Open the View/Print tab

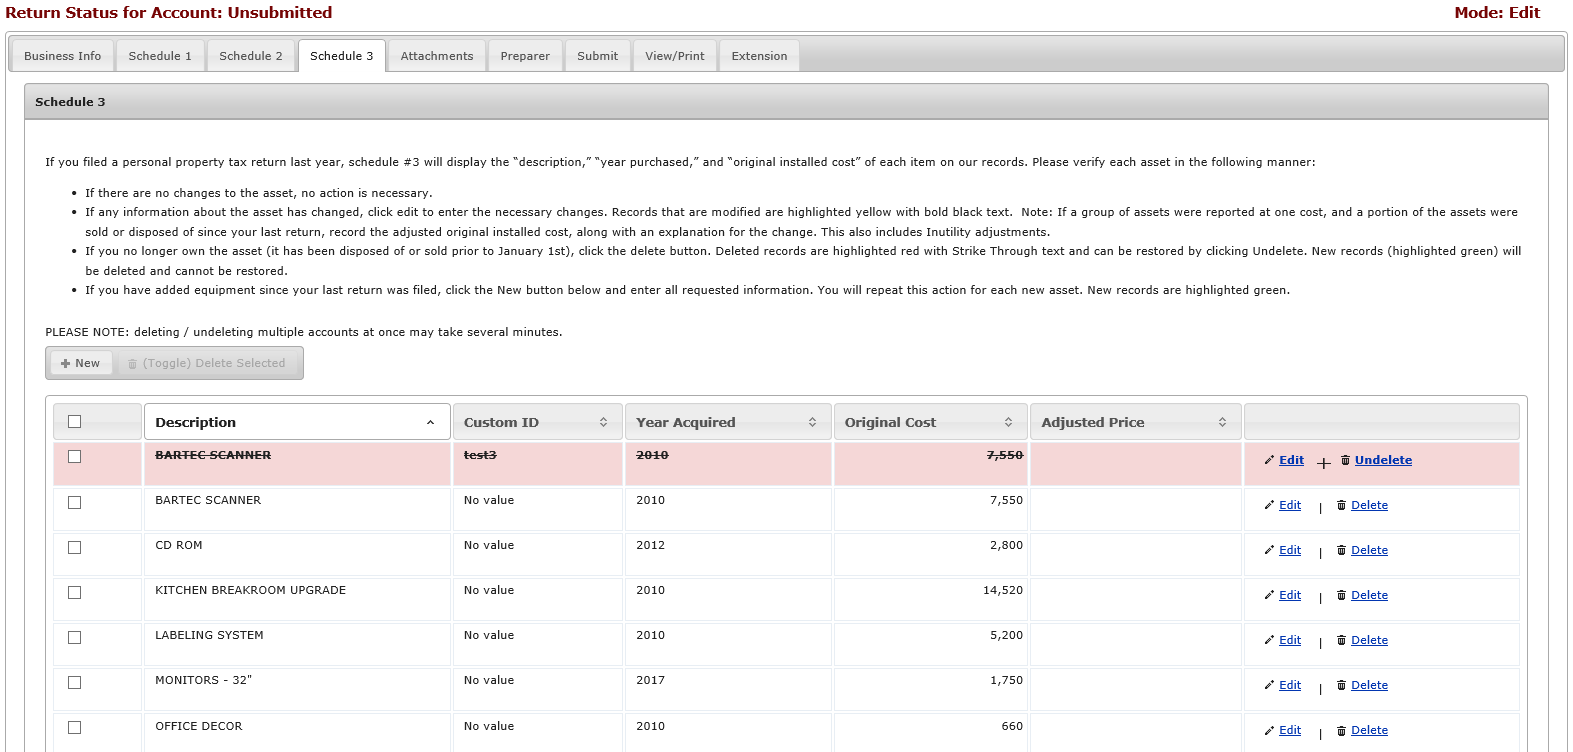pyautogui.click(x=675, y=56)
